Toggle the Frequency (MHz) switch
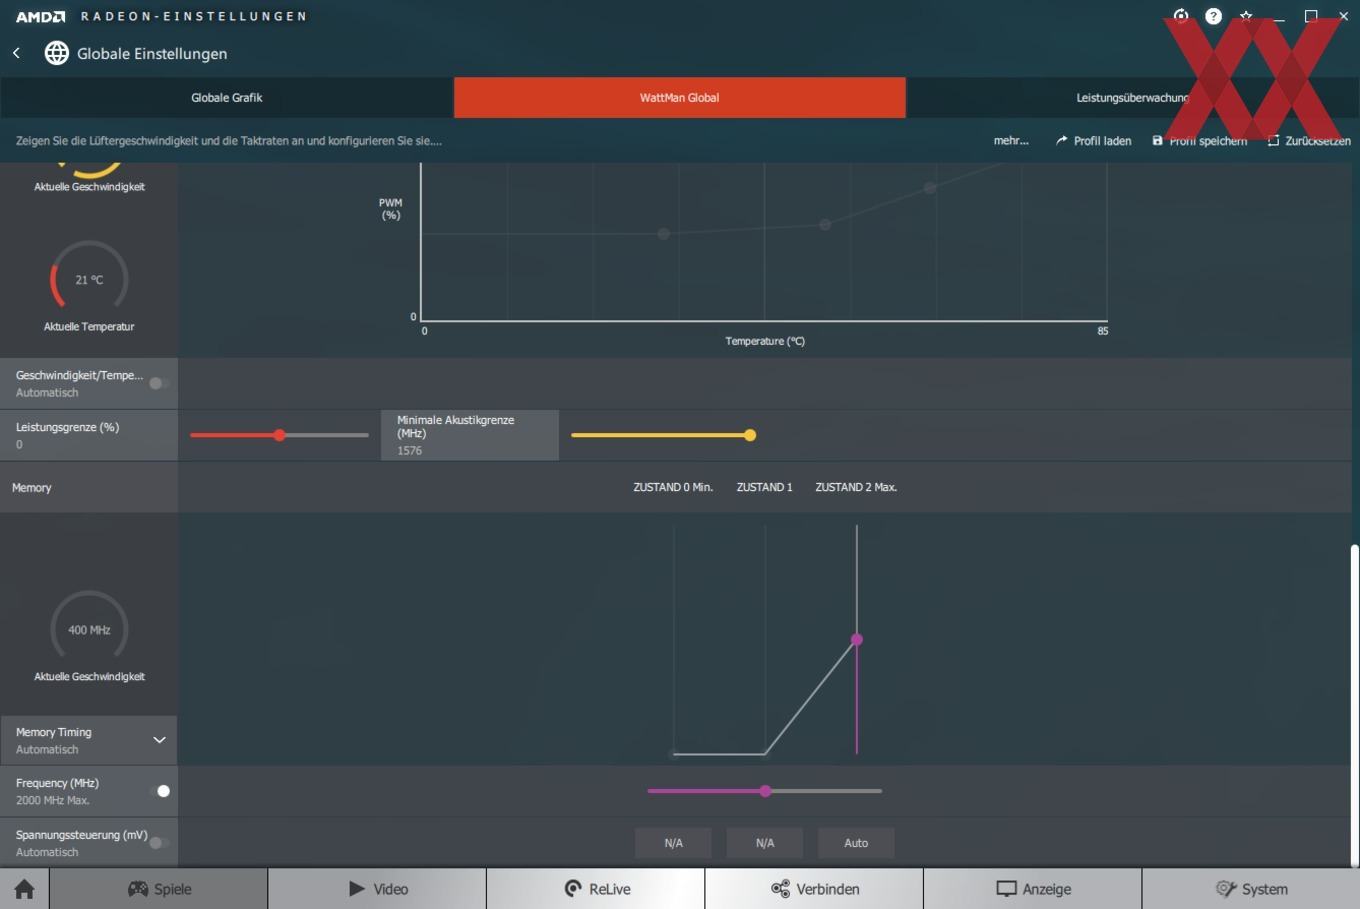The width and height of the screenshot is (1360, 909). pos(159,791)
